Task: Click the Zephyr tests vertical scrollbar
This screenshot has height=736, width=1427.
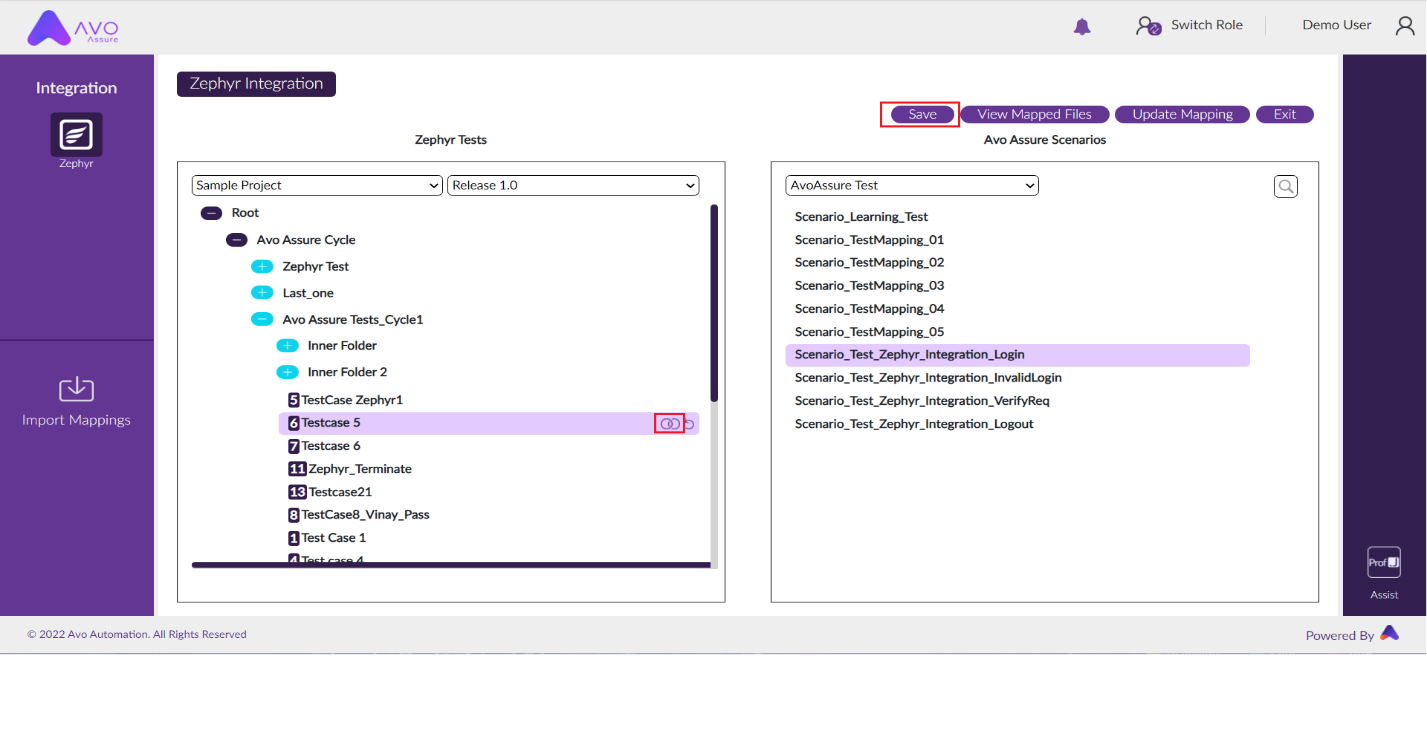Action: point(714,303)
